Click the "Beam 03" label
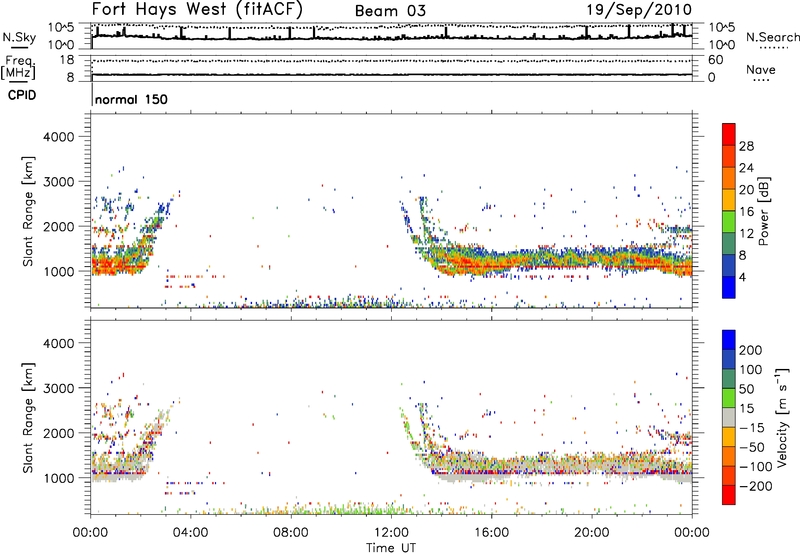 [390, 11]
